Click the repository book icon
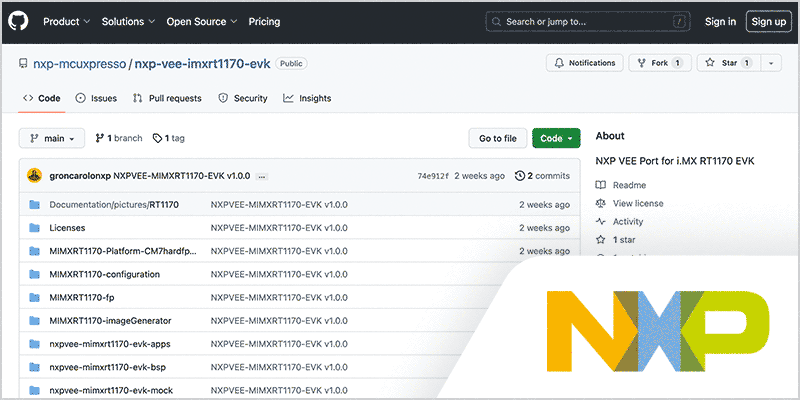Screen dimensions: 800x400 22,64
